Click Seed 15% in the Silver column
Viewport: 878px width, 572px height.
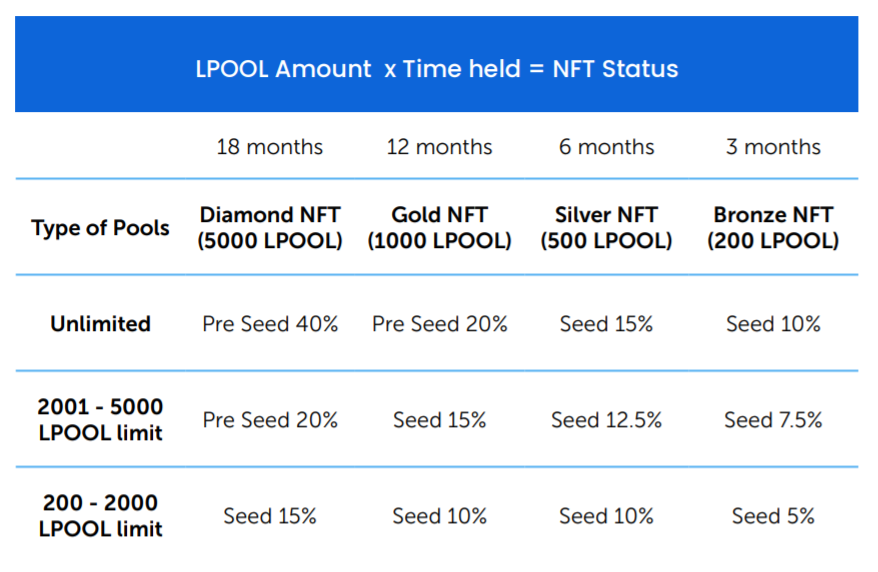pyautogui.click(x=606, y=324)
